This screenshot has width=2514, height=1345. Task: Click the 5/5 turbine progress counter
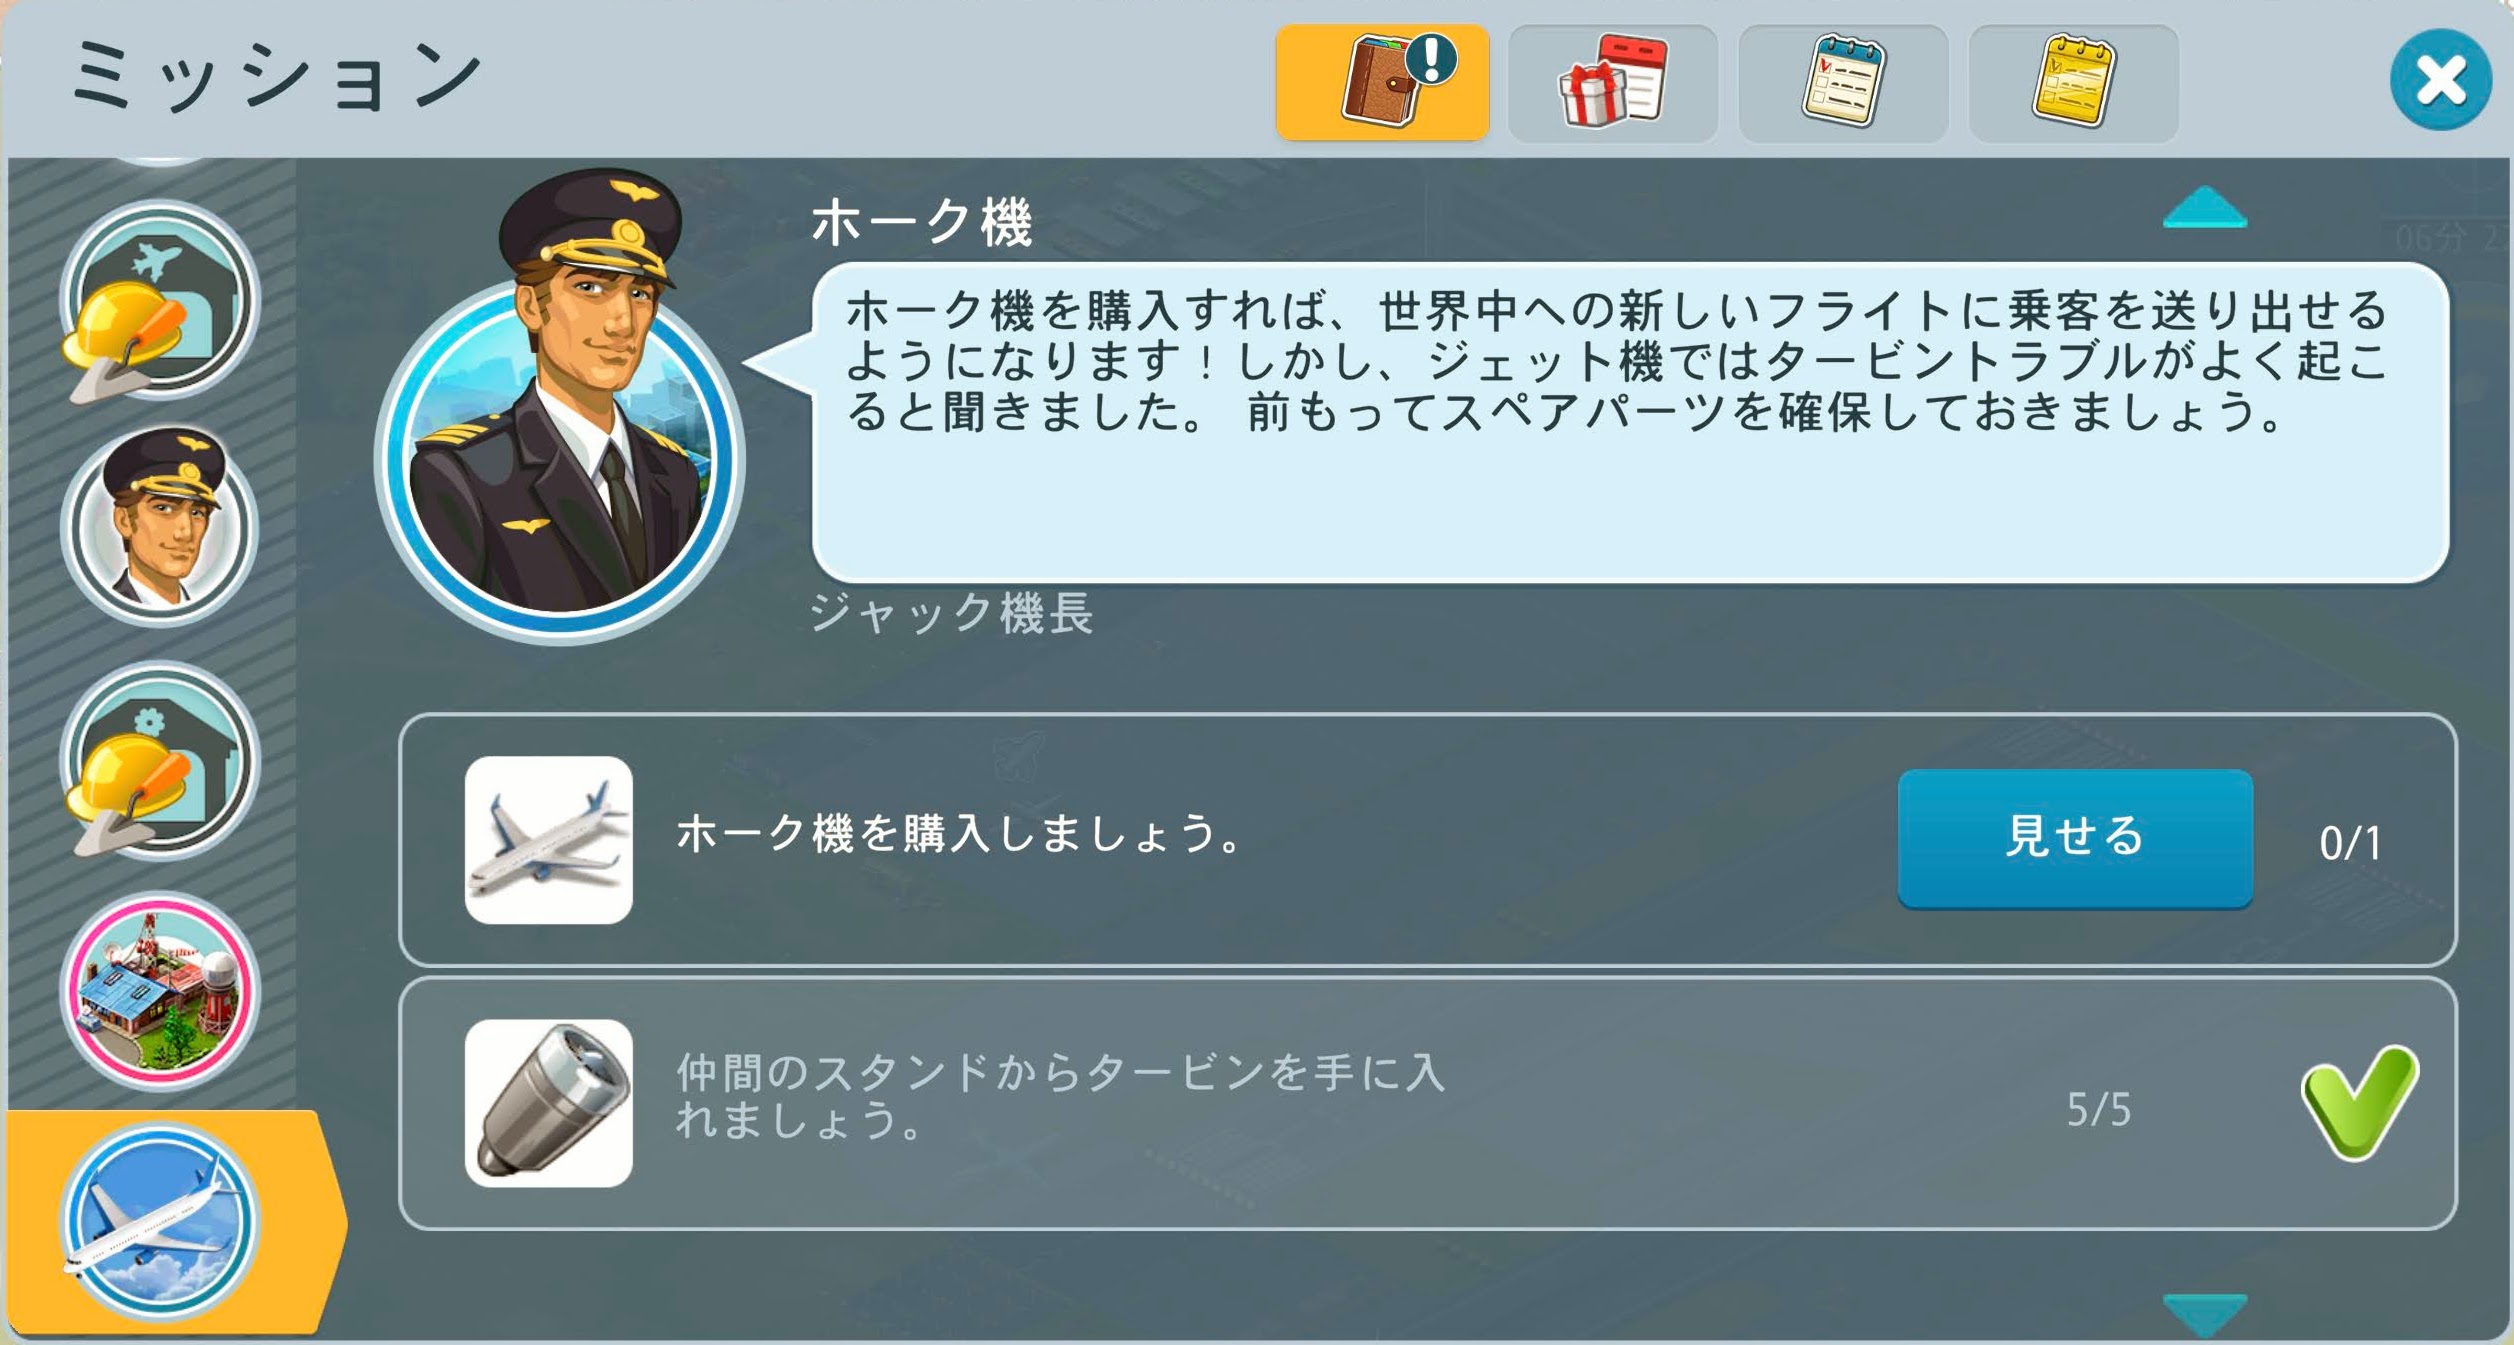2098,1109
